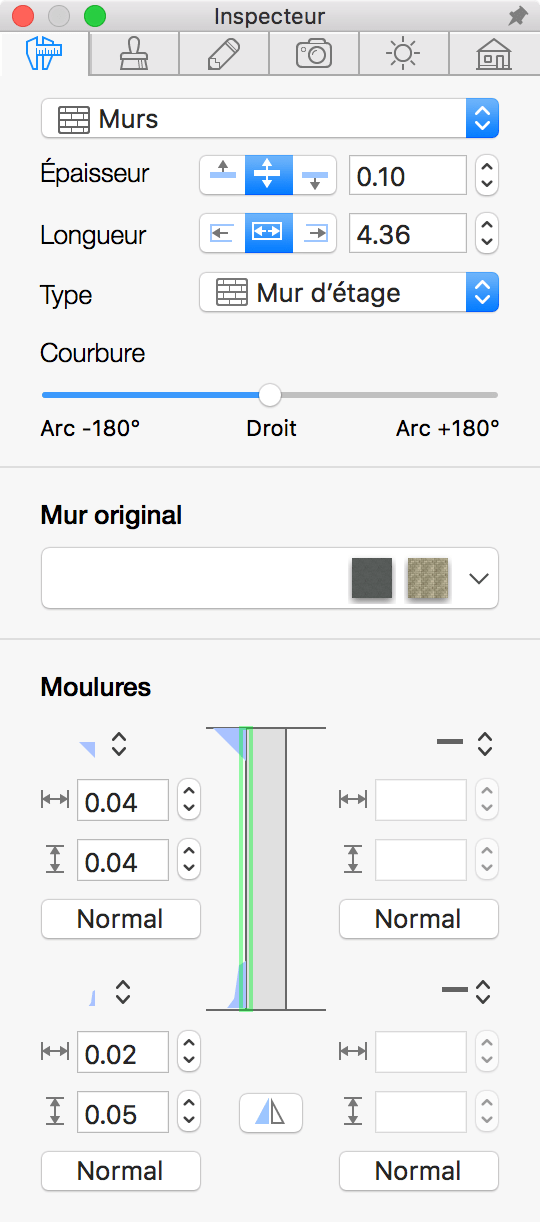The height and width of the screenshot is (1222, 540).
Task: Set length anchor to left arrow
Action: point(222,233)
